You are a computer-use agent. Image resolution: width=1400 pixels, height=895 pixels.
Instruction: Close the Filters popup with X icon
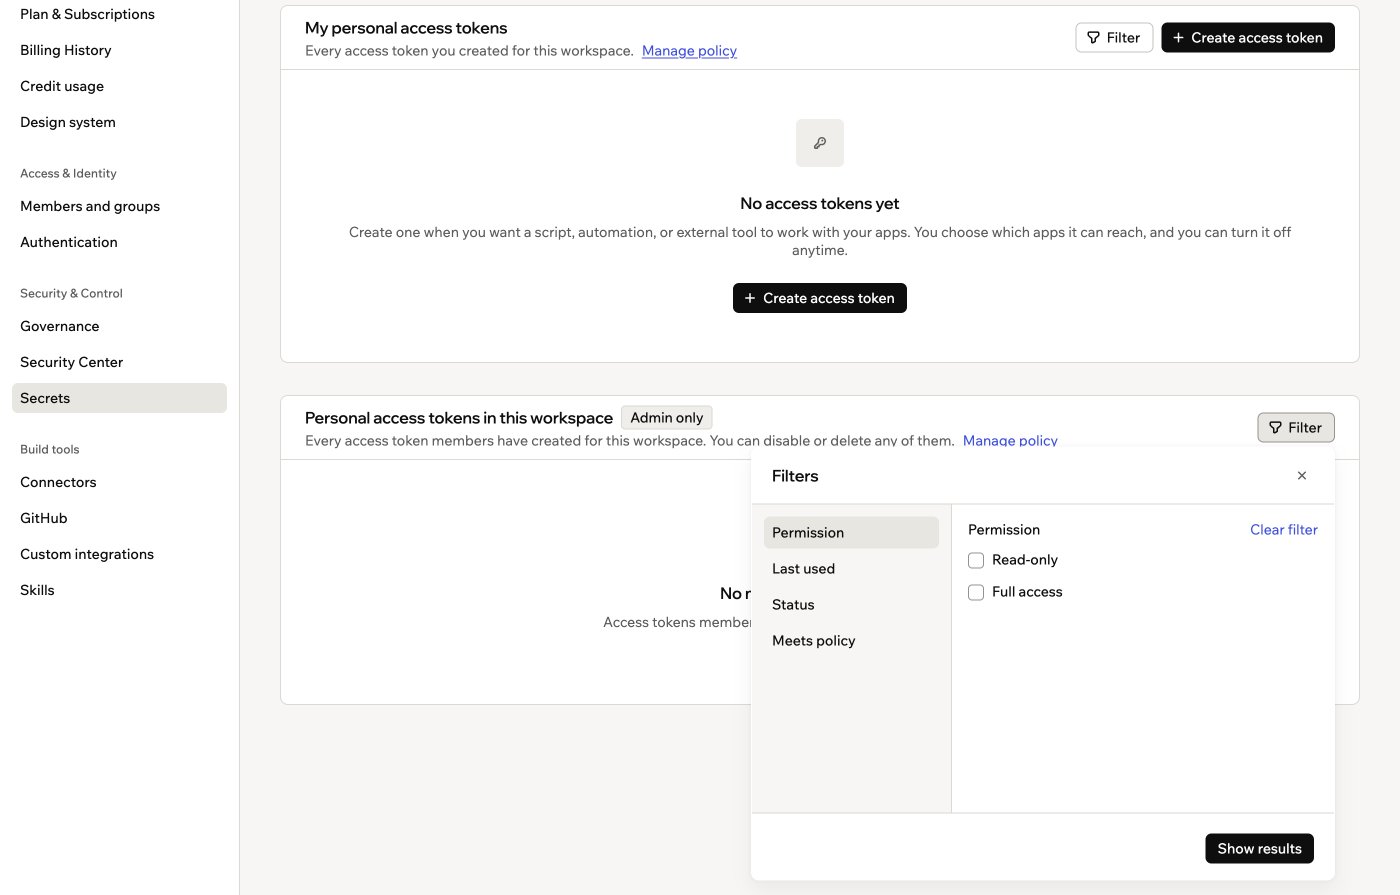pyautogui.click(x=1302, y=476)
